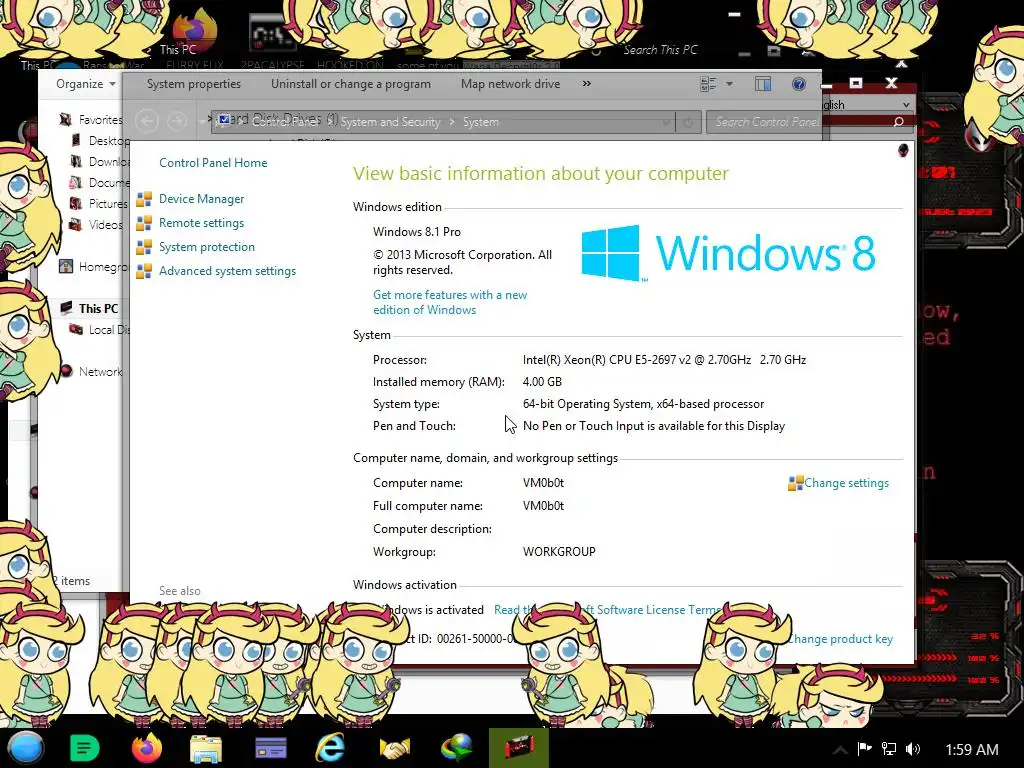Screen dimensions: 1024x768
Task: Open the green chat app on taskbar
Action: (84, 748)
